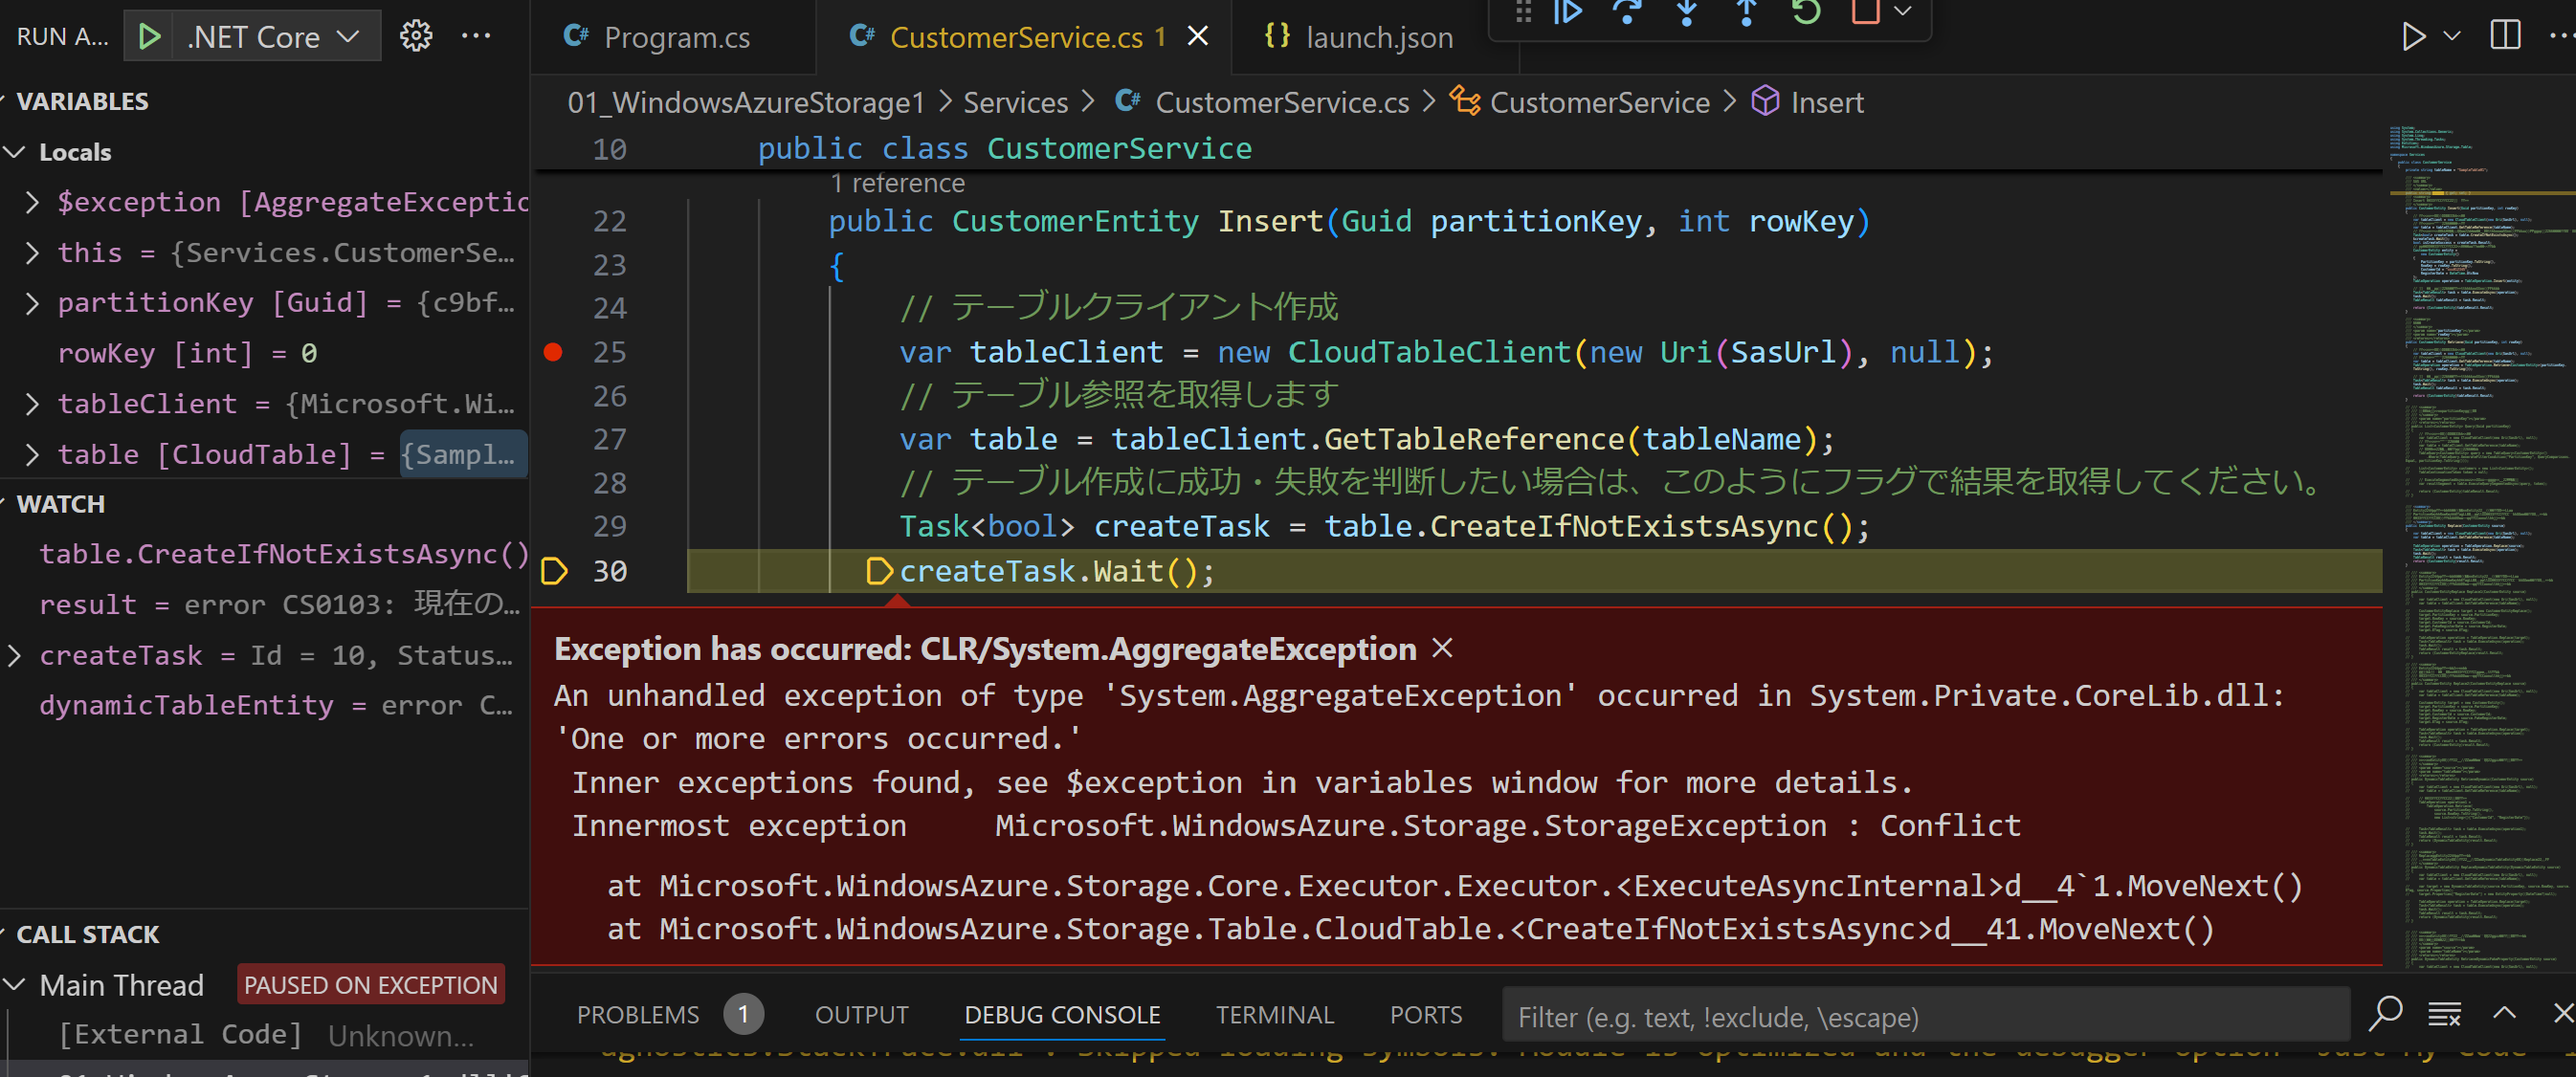Expand the $exception variable
Image resolution: width=2576 pixels, height=1077 pixels.
pos(32,202)
